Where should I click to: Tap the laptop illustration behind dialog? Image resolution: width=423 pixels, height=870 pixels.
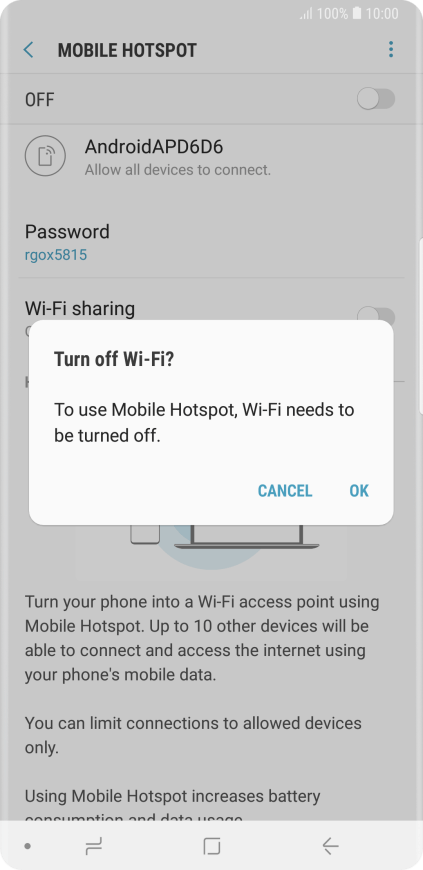(x=246, y=537)
